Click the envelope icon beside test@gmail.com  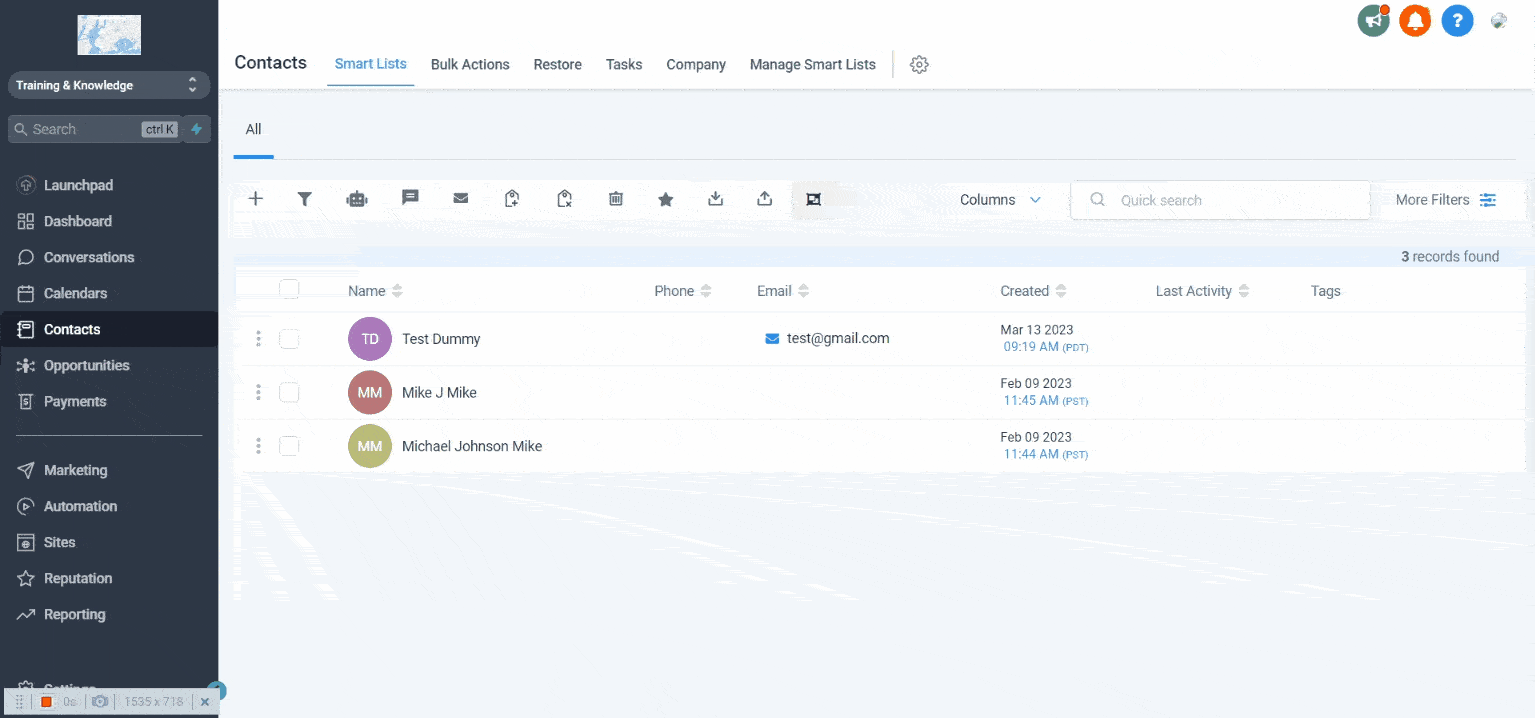[x=772, y=339]
